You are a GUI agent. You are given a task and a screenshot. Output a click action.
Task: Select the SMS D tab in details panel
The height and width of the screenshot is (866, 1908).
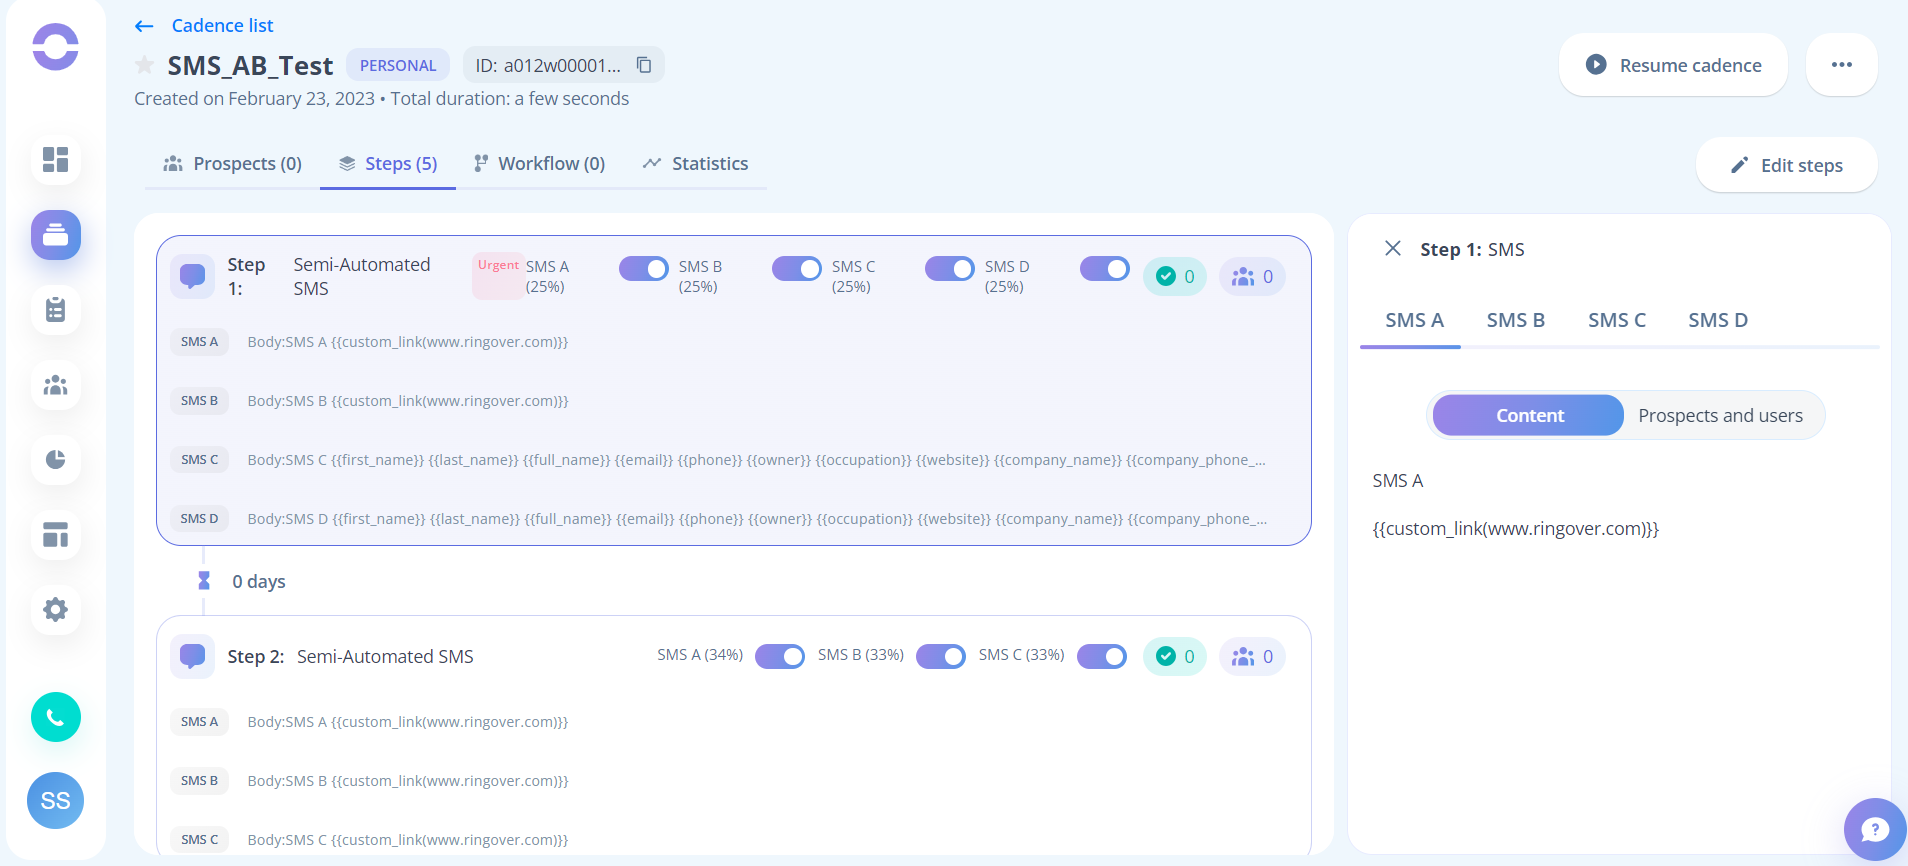click(1718, 320)
